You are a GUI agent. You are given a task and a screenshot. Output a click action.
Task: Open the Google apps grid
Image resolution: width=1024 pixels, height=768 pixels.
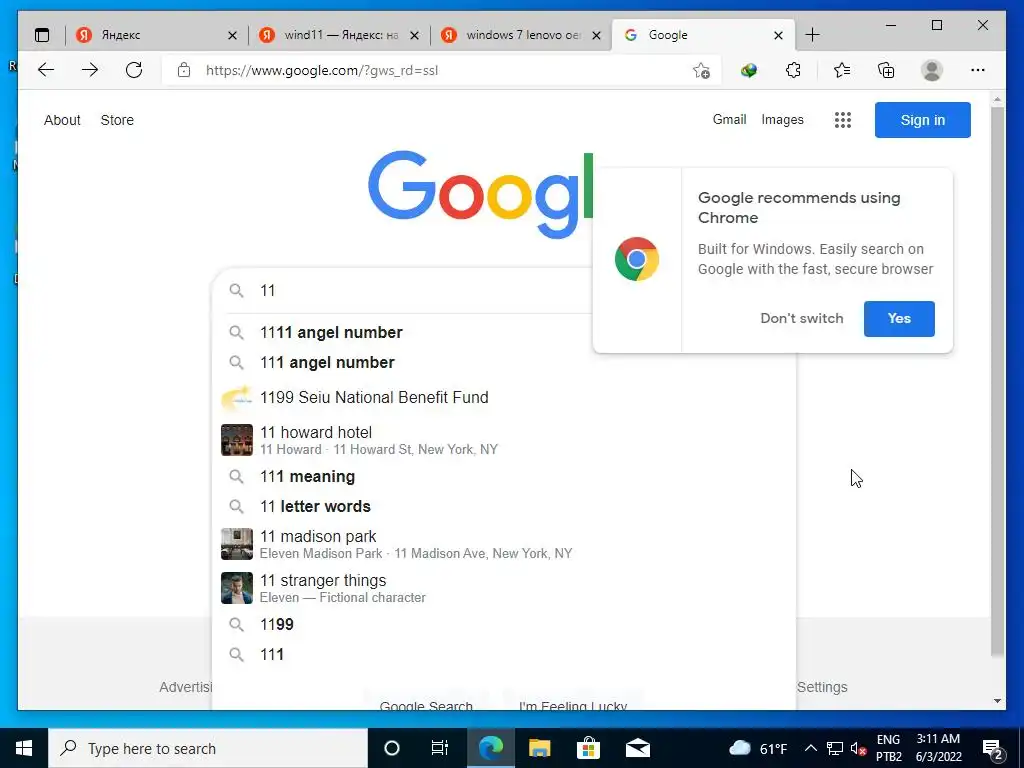coord(842,120)
